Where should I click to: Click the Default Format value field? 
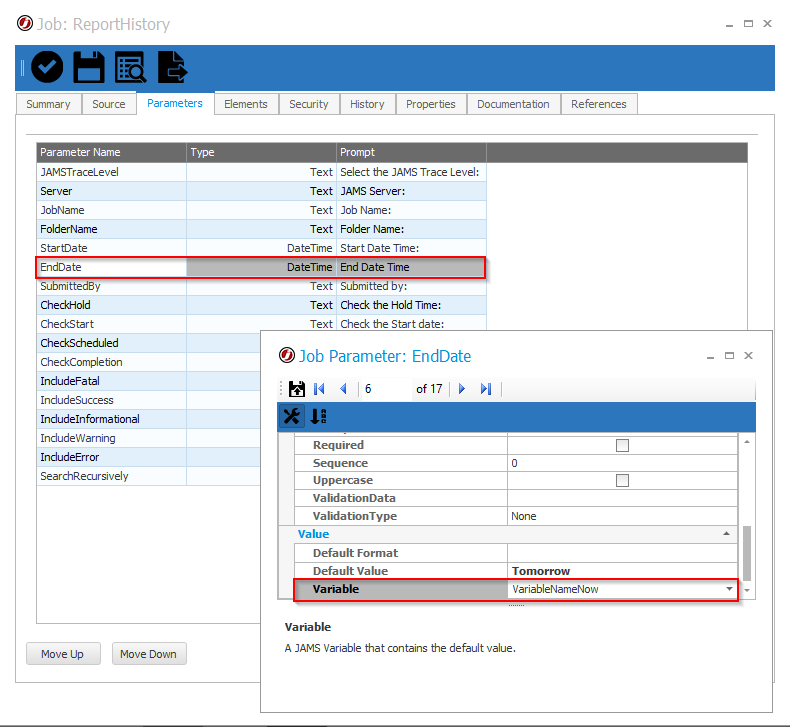point(622,553)
